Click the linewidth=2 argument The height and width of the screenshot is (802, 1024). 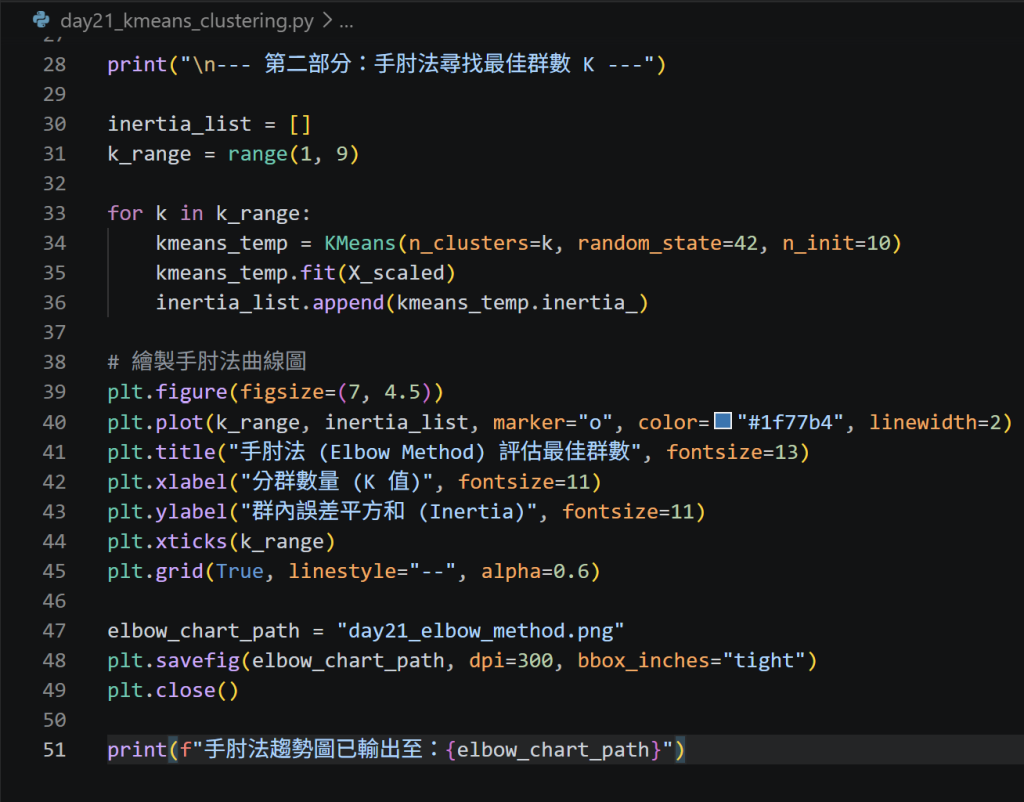(x=935, y=422)
